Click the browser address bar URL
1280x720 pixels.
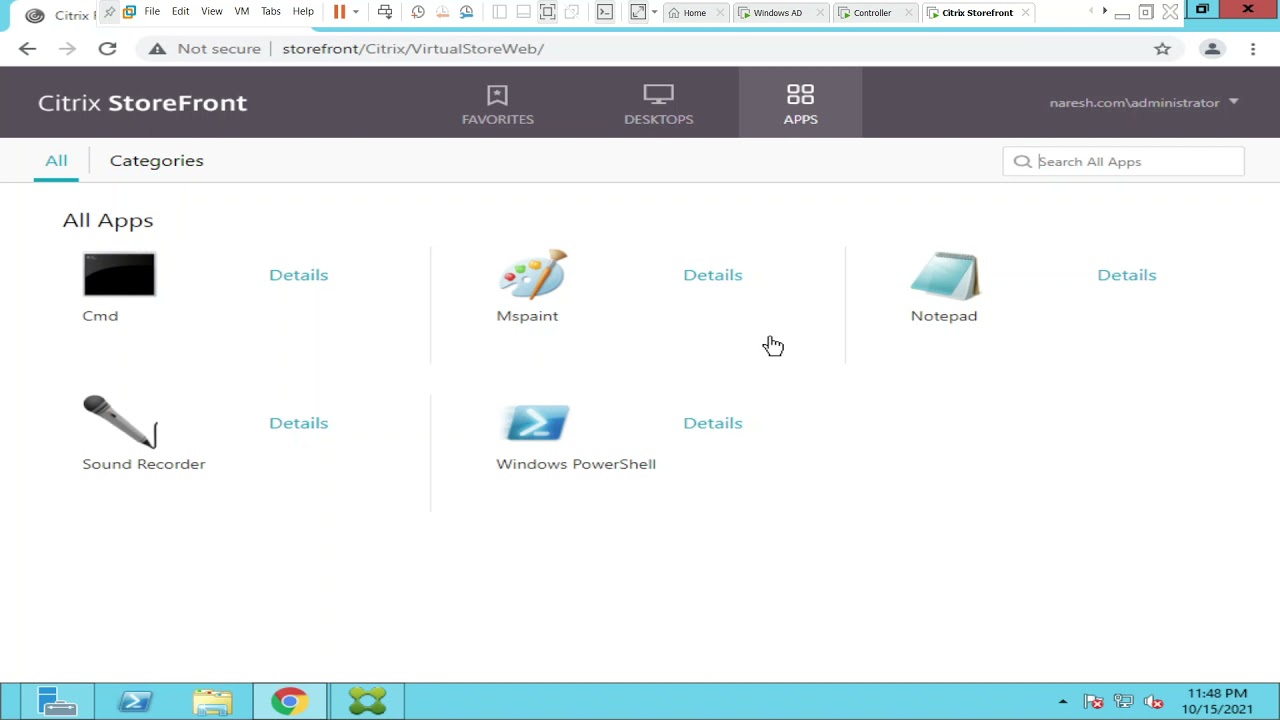(x=413, y=48)
